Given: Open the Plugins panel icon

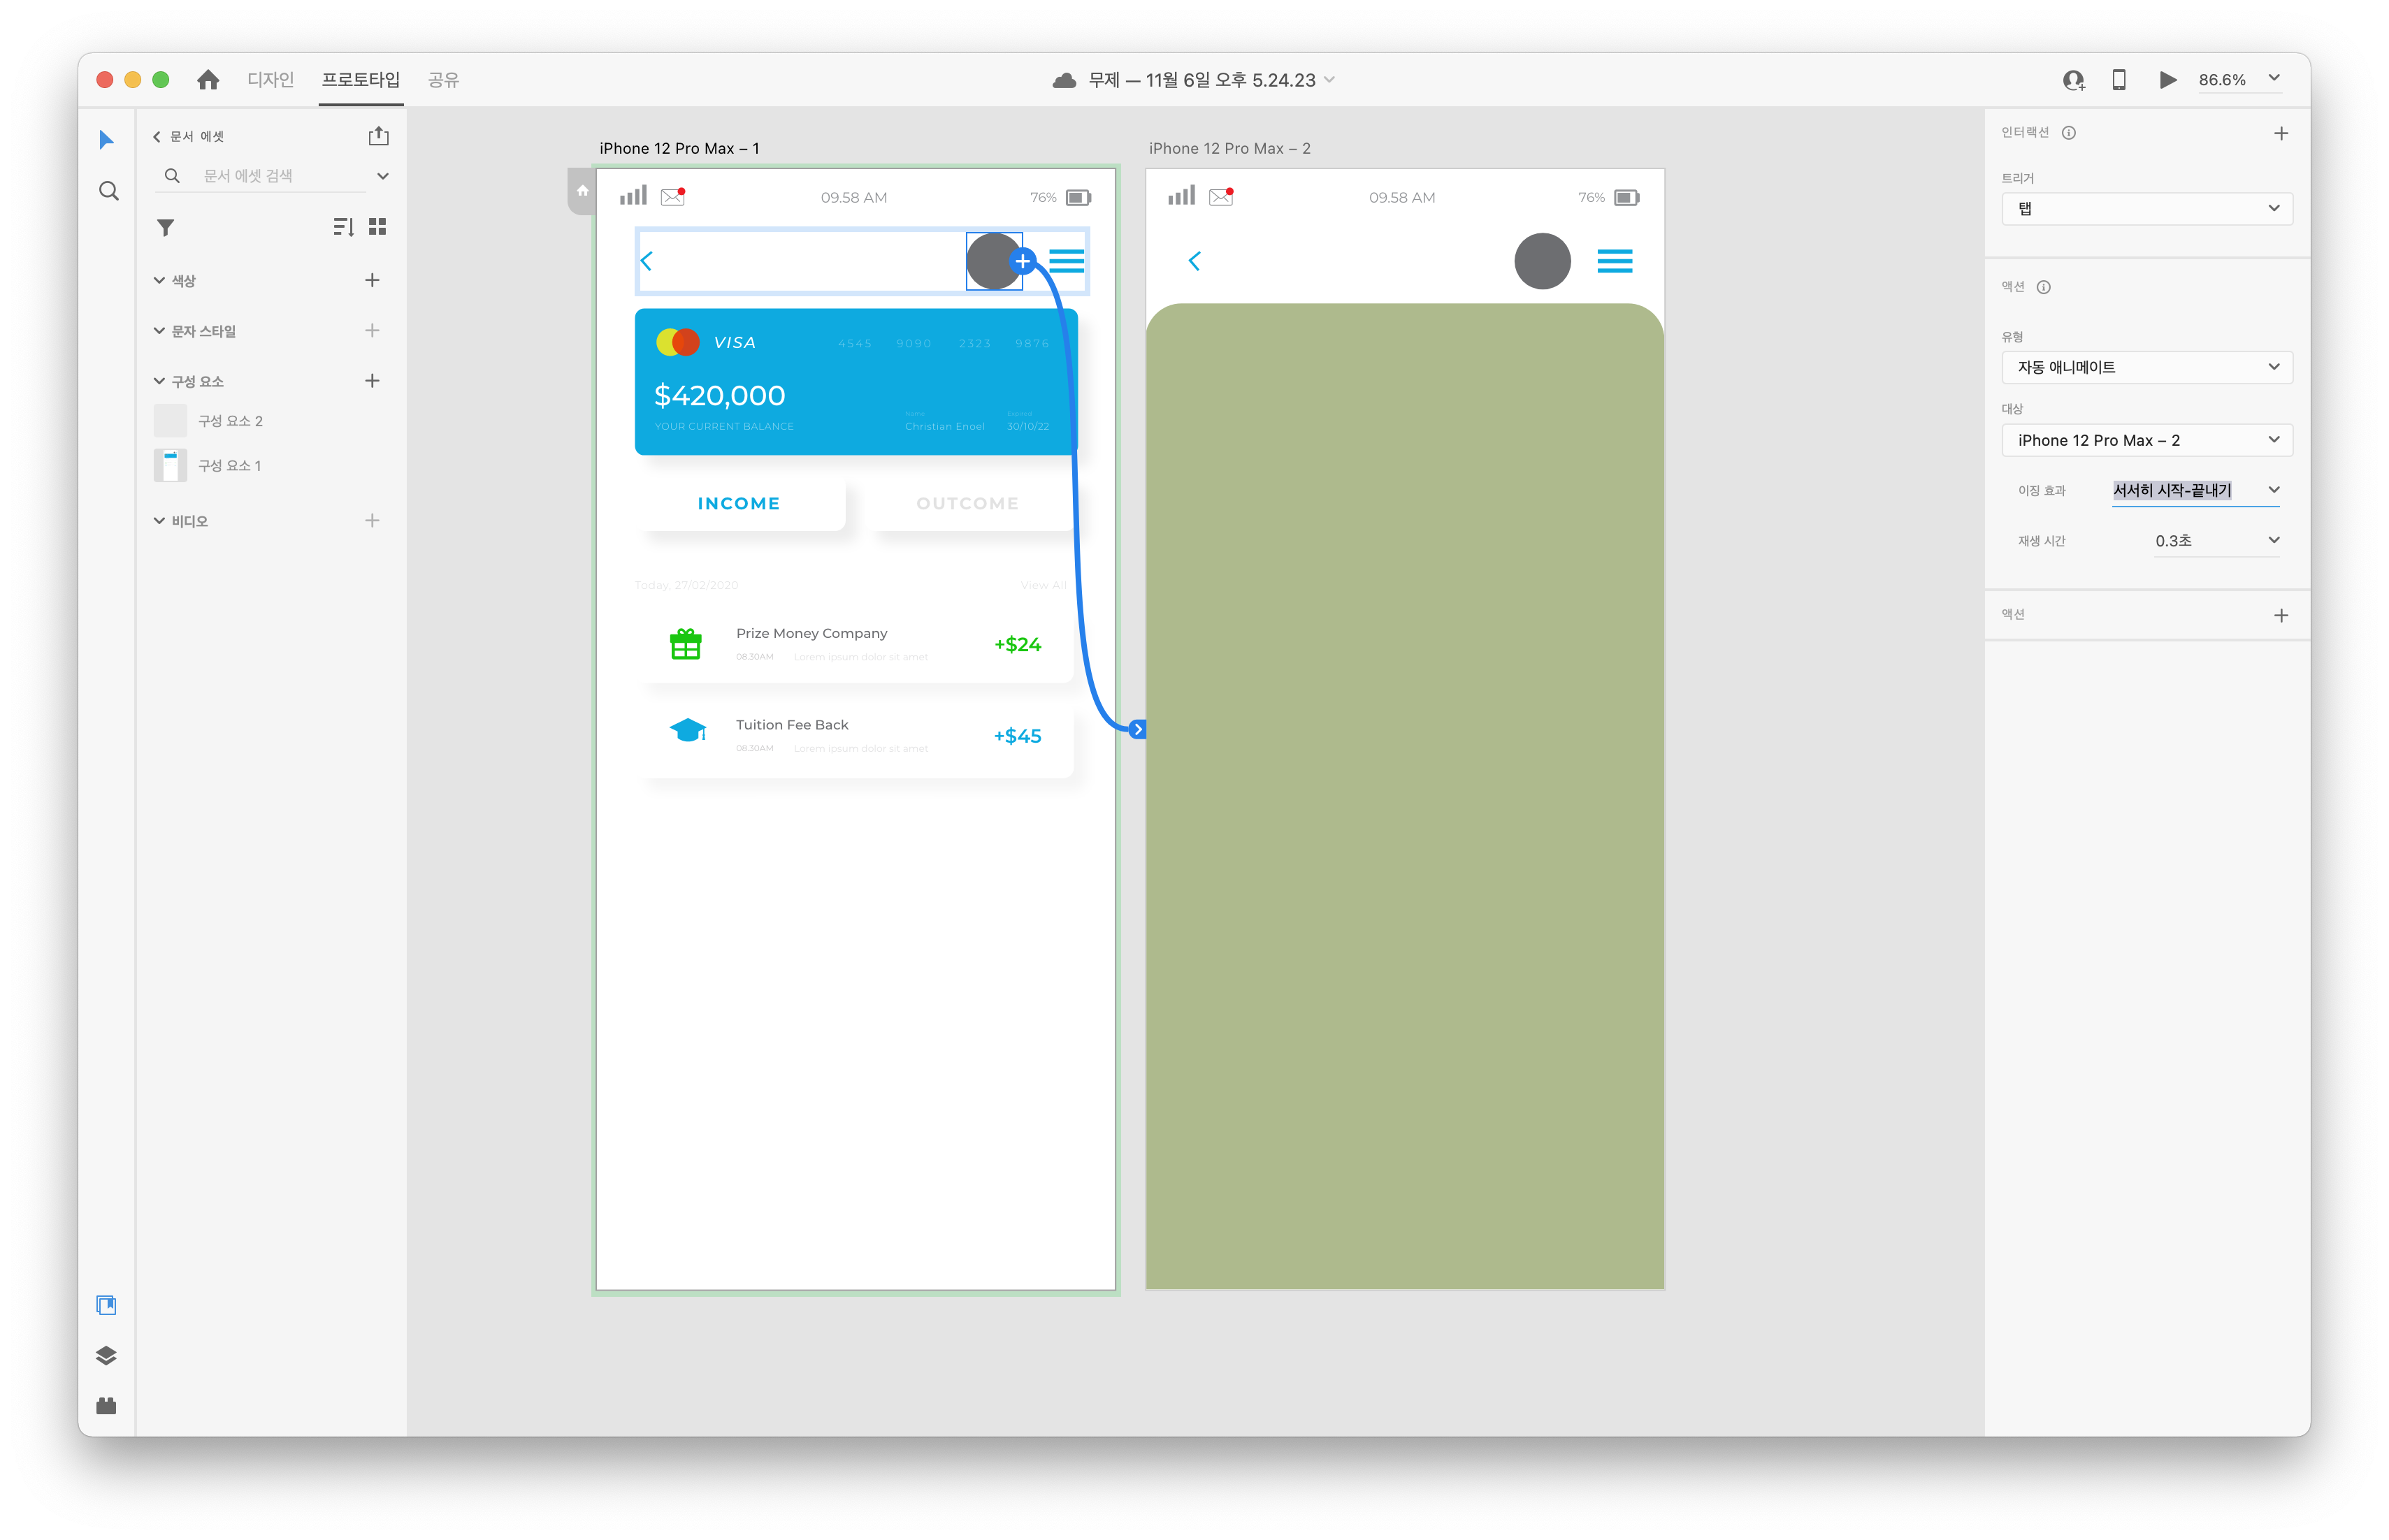Looking at the screenshot, I should pyautogui.click(x=106, y=1406).
